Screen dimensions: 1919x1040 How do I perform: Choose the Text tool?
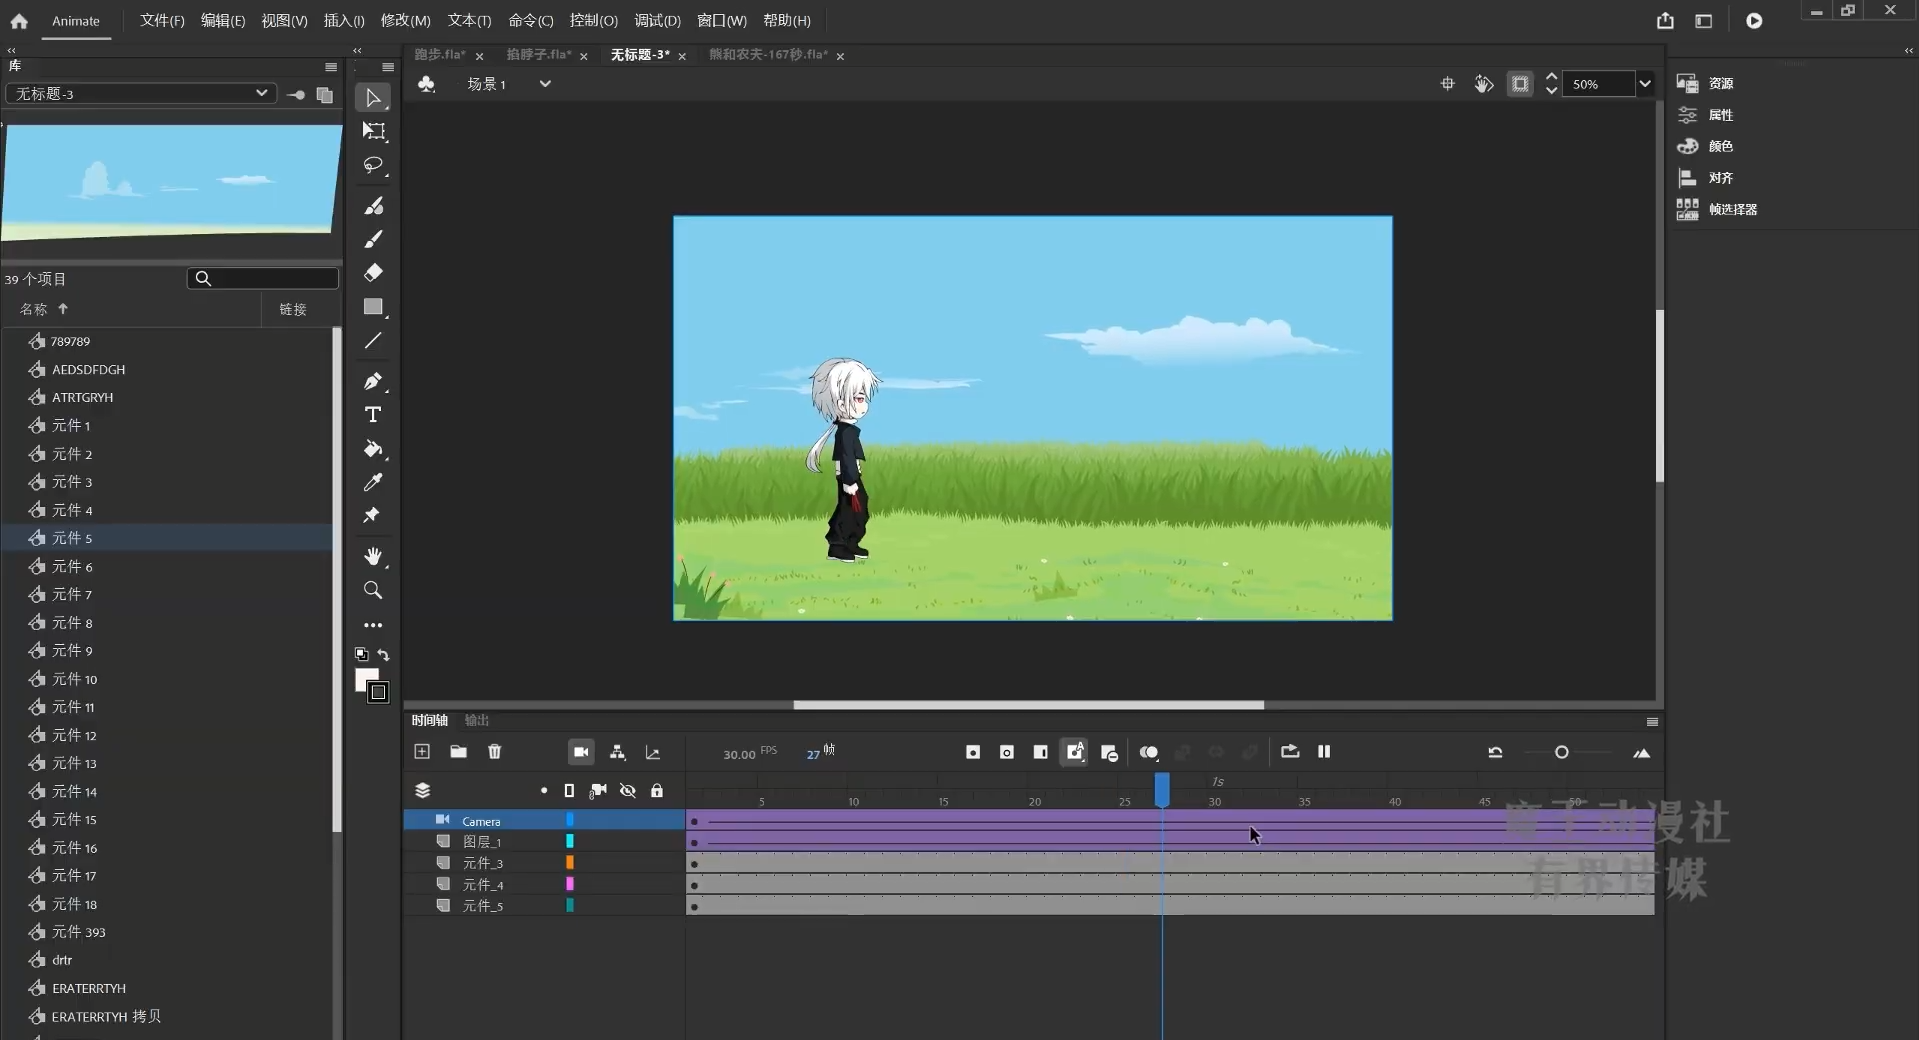(x=373, y=415)
